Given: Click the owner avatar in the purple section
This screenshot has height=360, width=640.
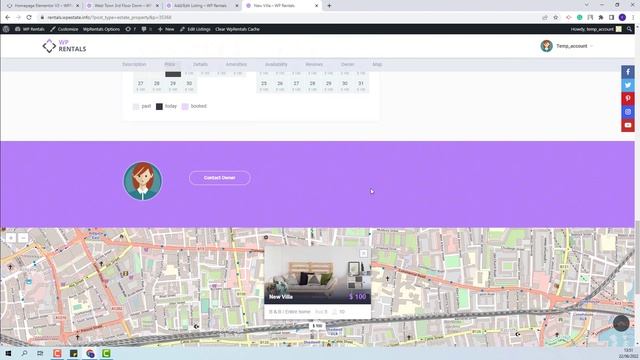Looking at the screenshot, I should click(x=143, y=181).
